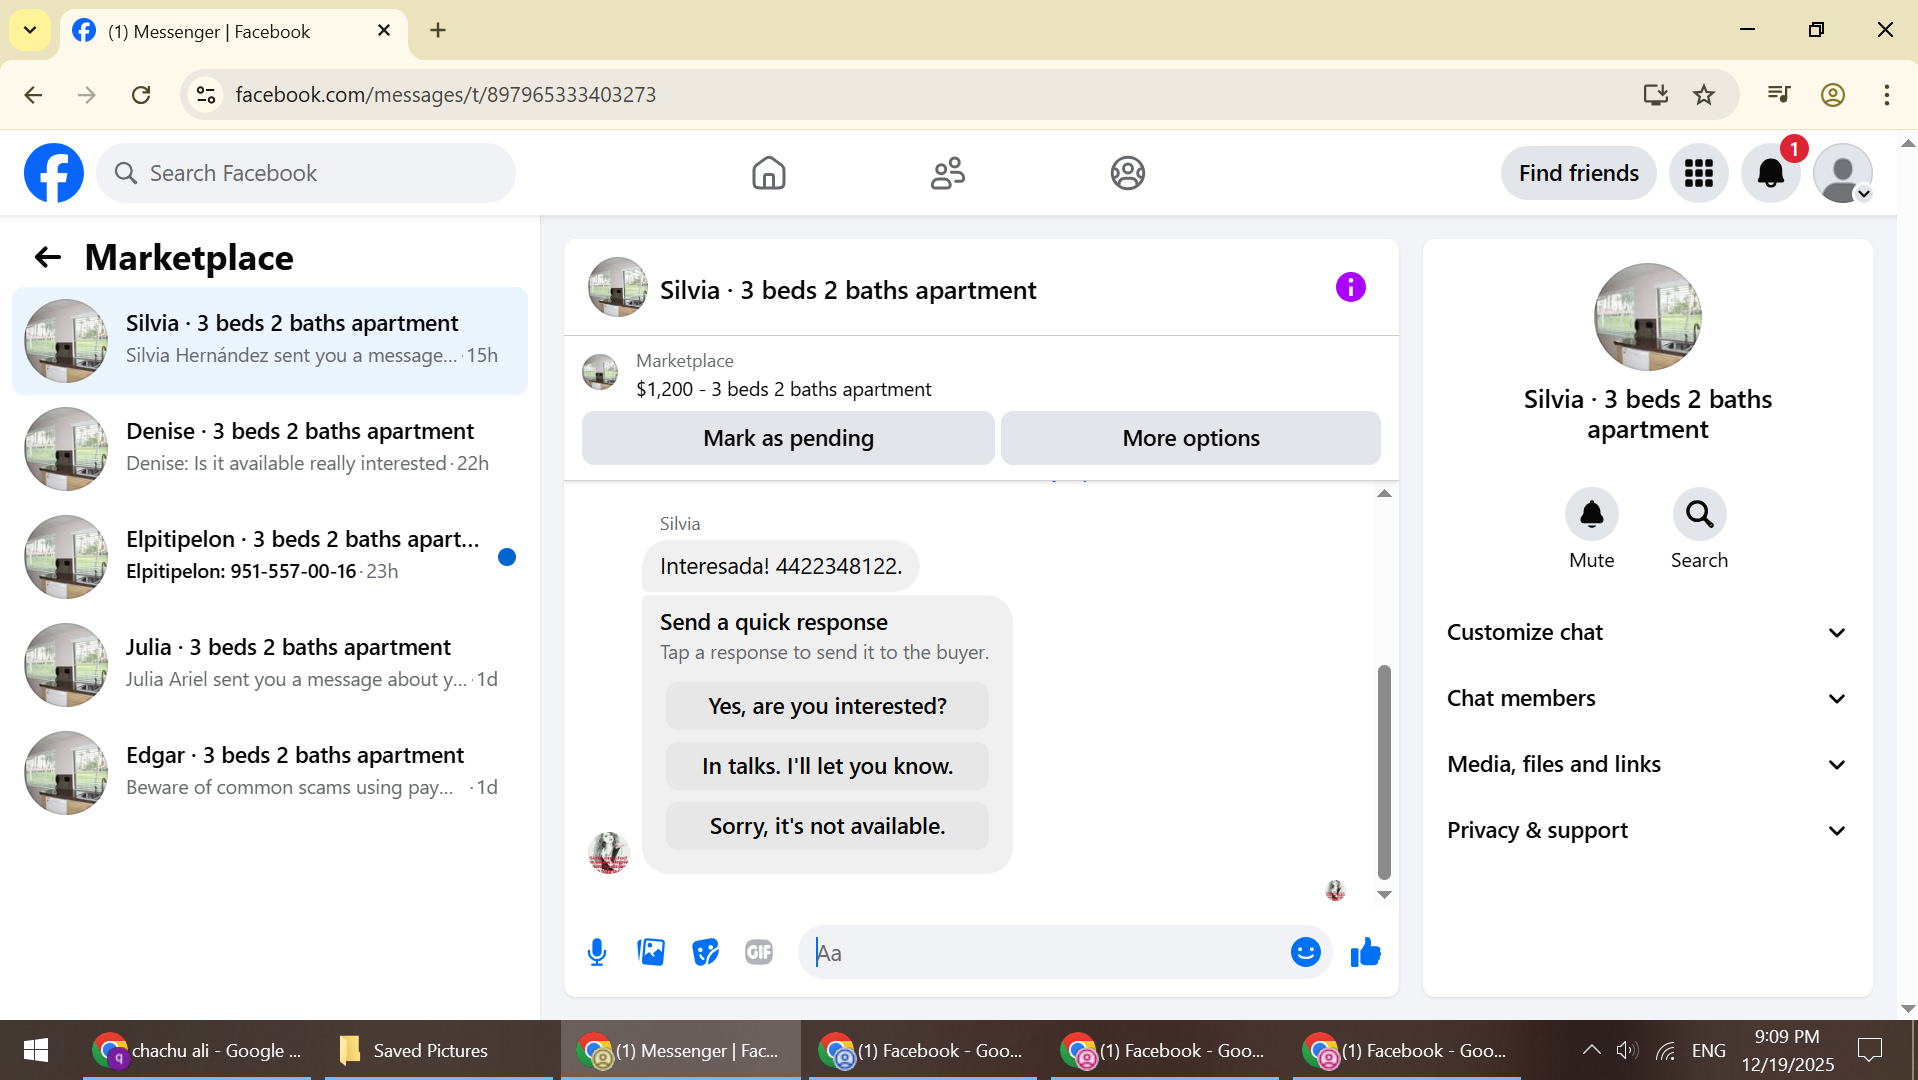Open volume control in system tray
The image size is (1918, 1080).
click(1627, 1050)
